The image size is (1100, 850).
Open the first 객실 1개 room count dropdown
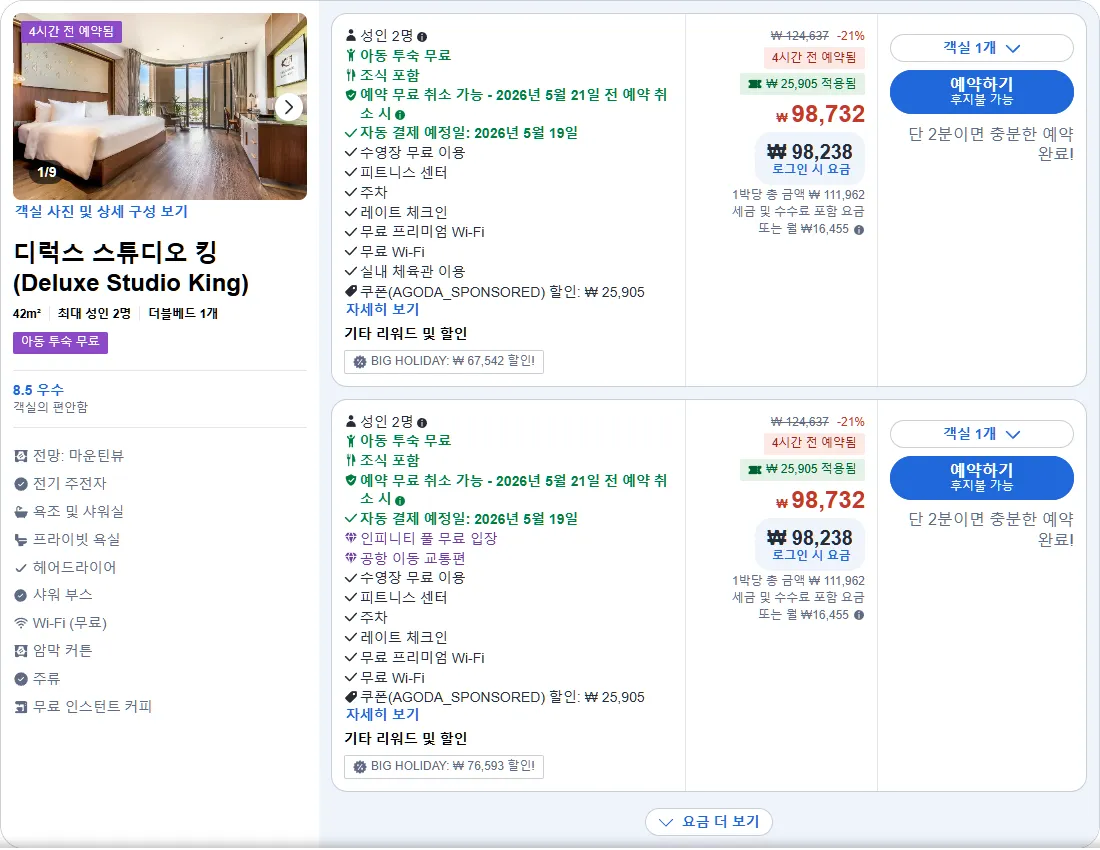[981, 48]
